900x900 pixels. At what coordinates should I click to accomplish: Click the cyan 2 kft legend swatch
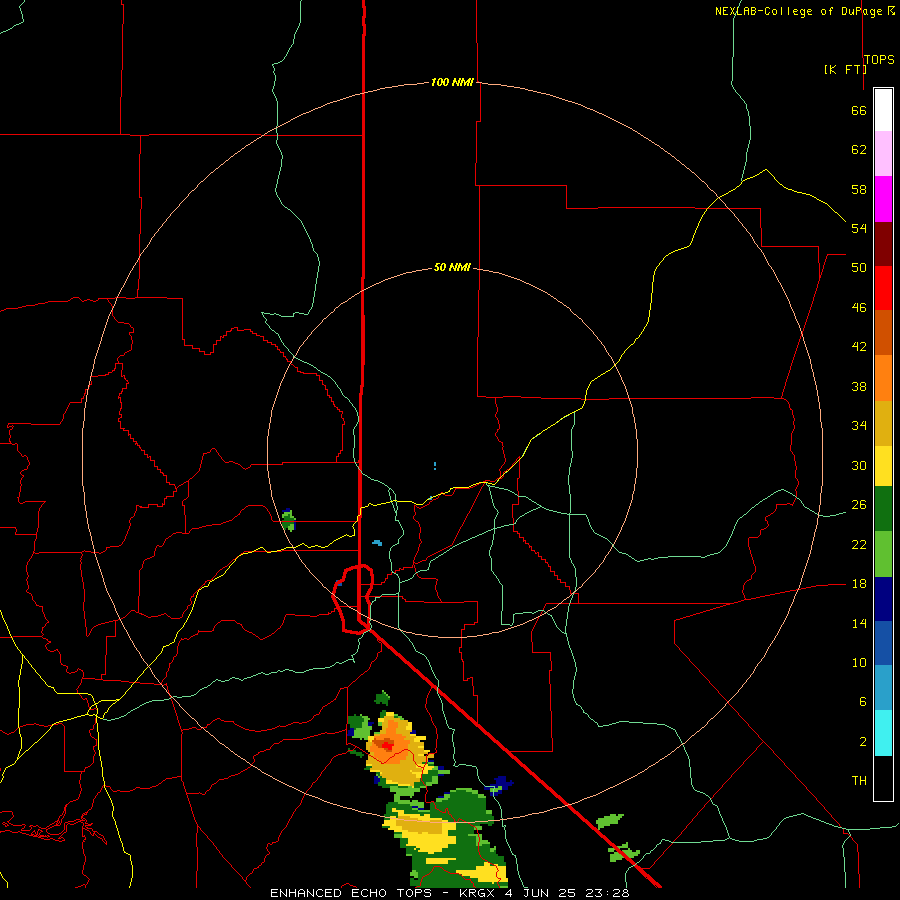coord(883,734)
